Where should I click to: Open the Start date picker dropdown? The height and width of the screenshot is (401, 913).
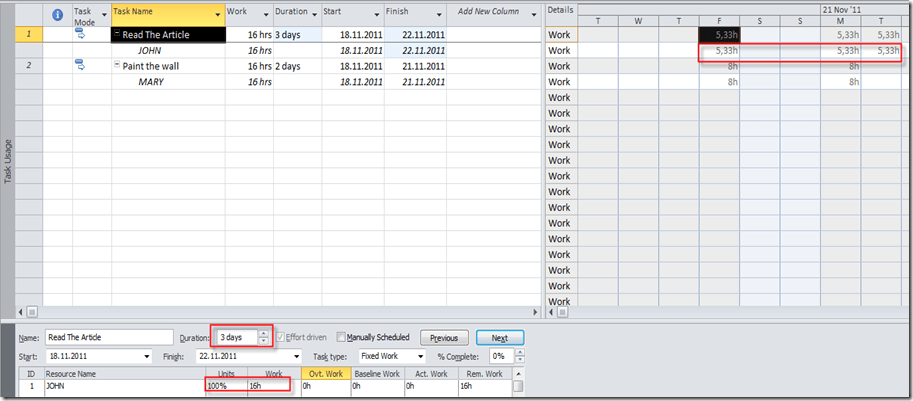[148, 356]
